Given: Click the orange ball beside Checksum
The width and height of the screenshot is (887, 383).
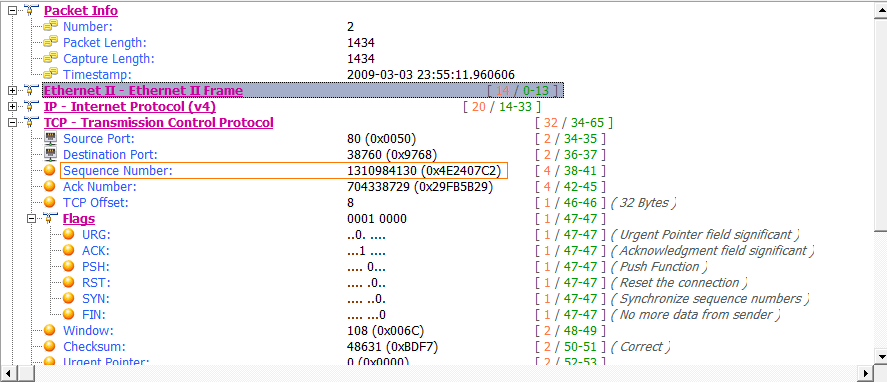Looking at the screenshot, I should (50, 346).
